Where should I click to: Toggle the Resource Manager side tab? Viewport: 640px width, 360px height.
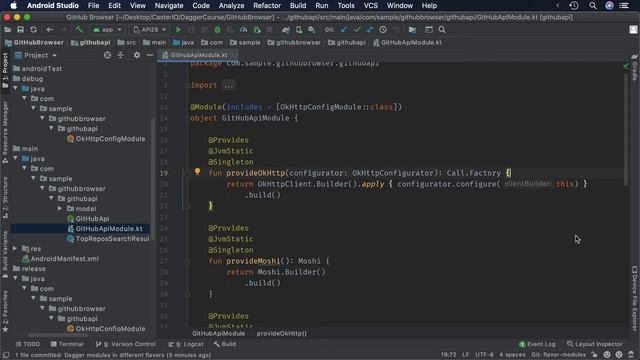click(5, 132)
